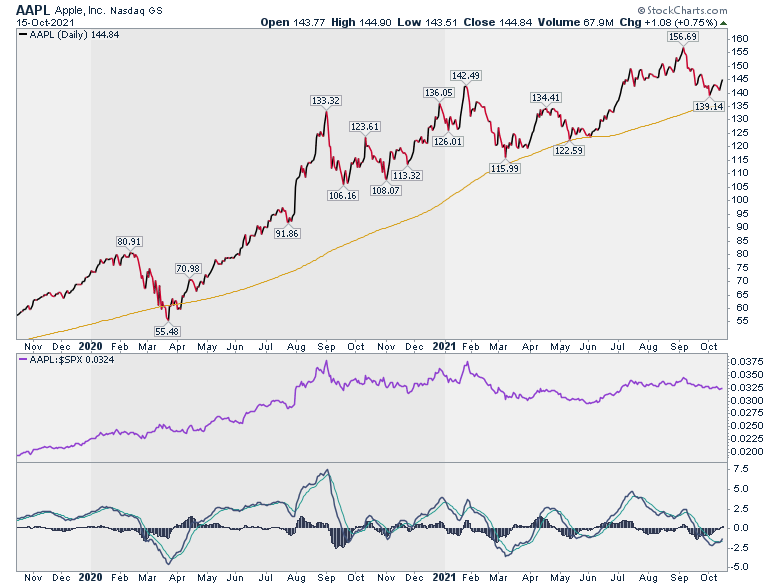This screenshot has width=780, height=586.
Task: Click the AAPL ticker symbol heading
Action: [33, 10]
